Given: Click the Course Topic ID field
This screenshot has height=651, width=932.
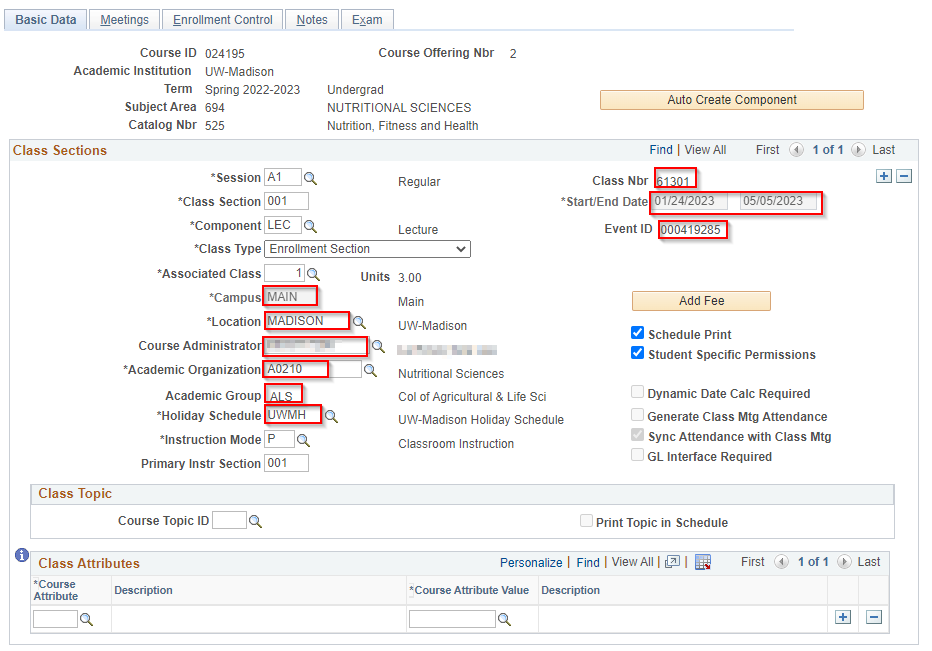Looking at the screenshot, I should [229, 520].
